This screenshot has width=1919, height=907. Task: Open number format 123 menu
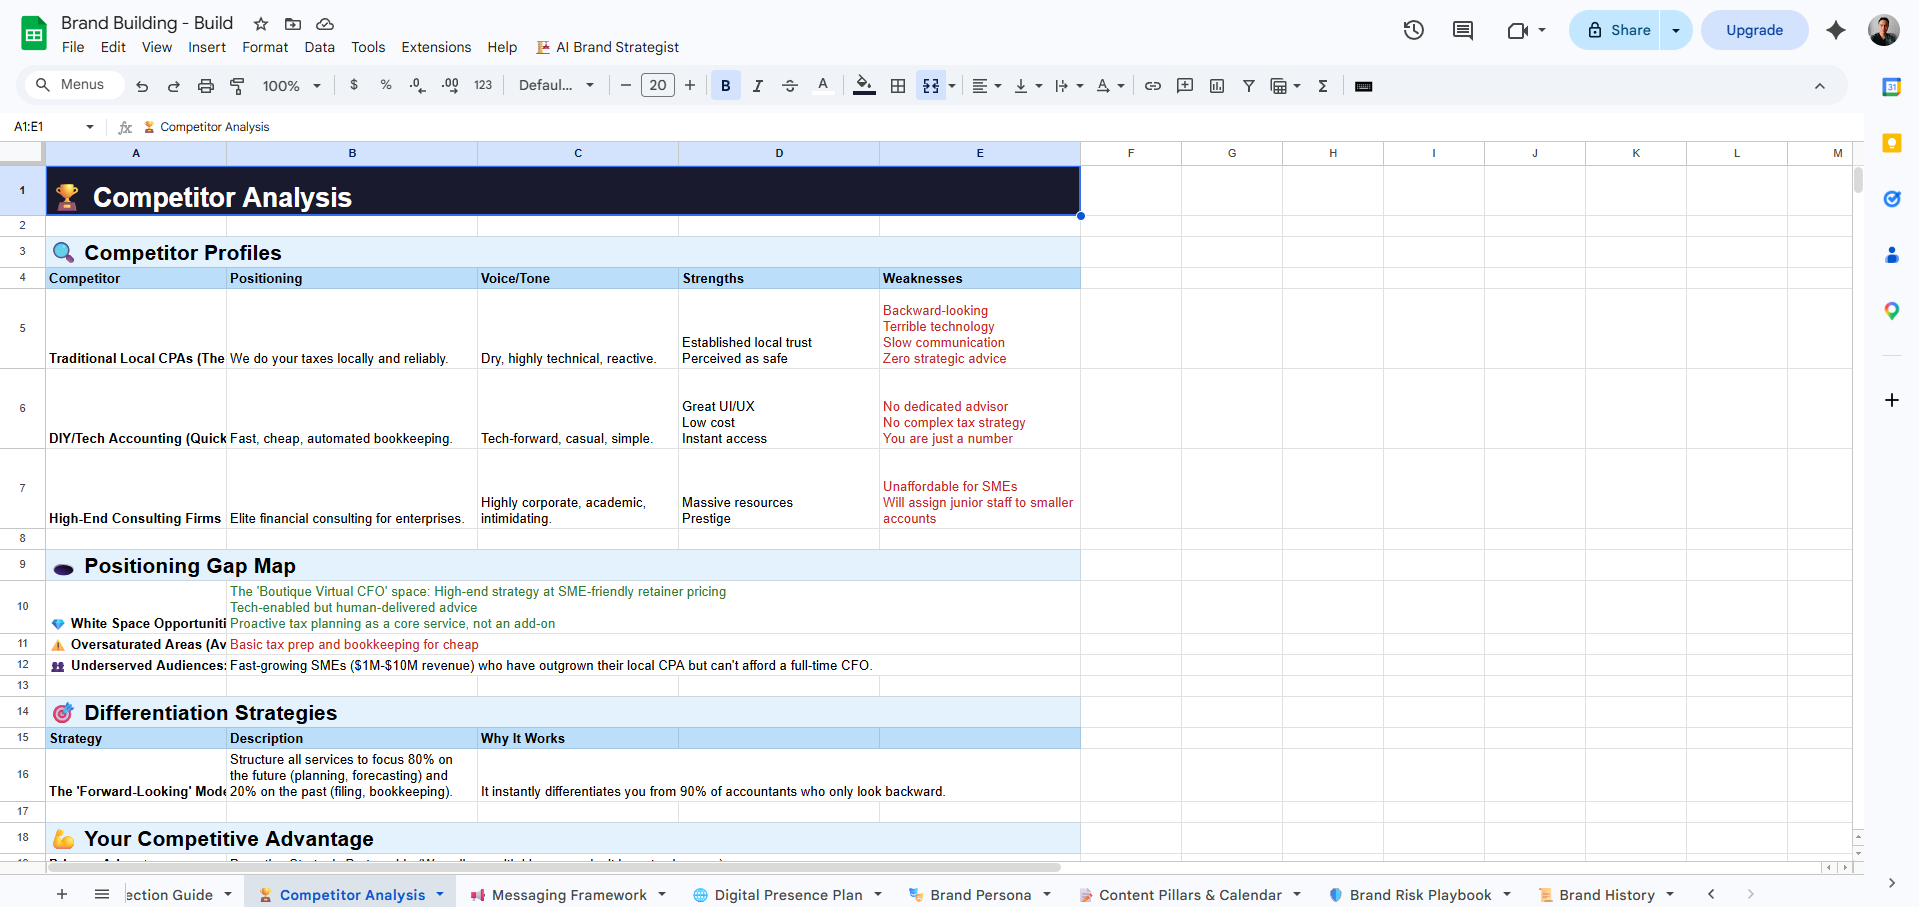pyautogui.click(x=483, y=86)
